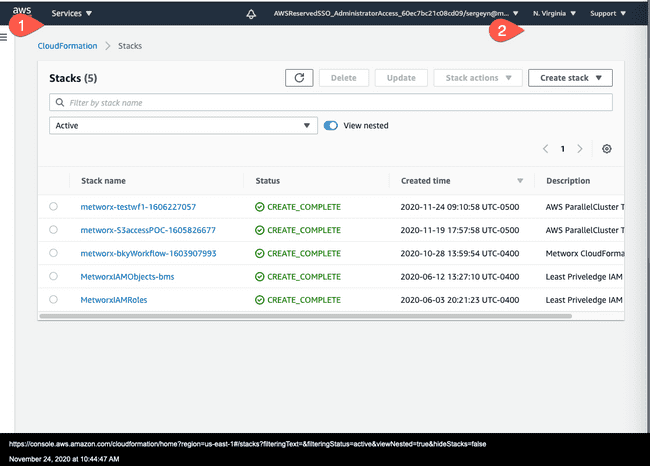This screenshot has height=466, width=650.
Task: Expand the Active status filter dropdown
Action: pyautogui.click(x=183, y=126)
